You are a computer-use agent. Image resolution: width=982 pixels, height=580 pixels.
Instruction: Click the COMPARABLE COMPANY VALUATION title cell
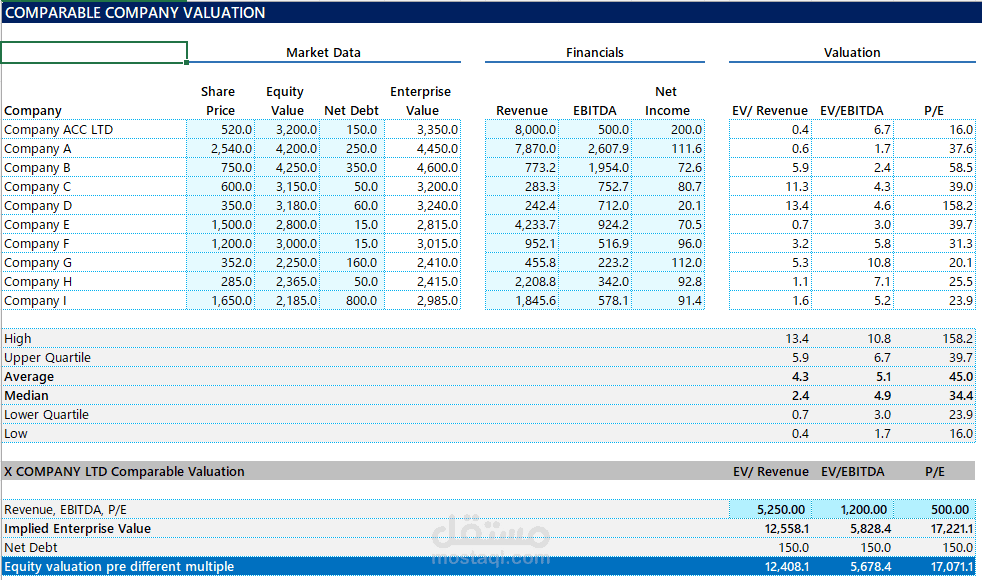[135, 13]
